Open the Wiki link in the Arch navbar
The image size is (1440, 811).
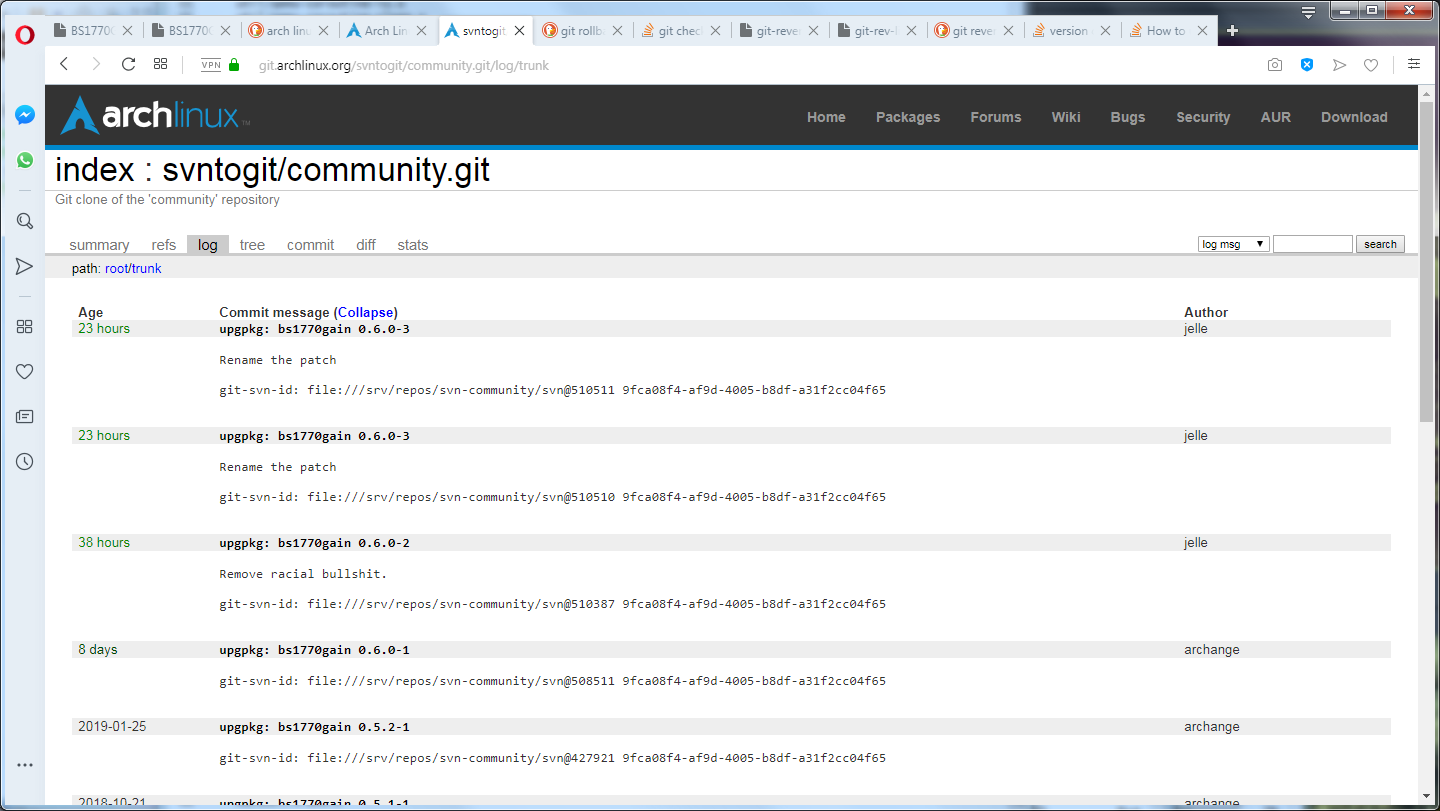coord(1065,117)
